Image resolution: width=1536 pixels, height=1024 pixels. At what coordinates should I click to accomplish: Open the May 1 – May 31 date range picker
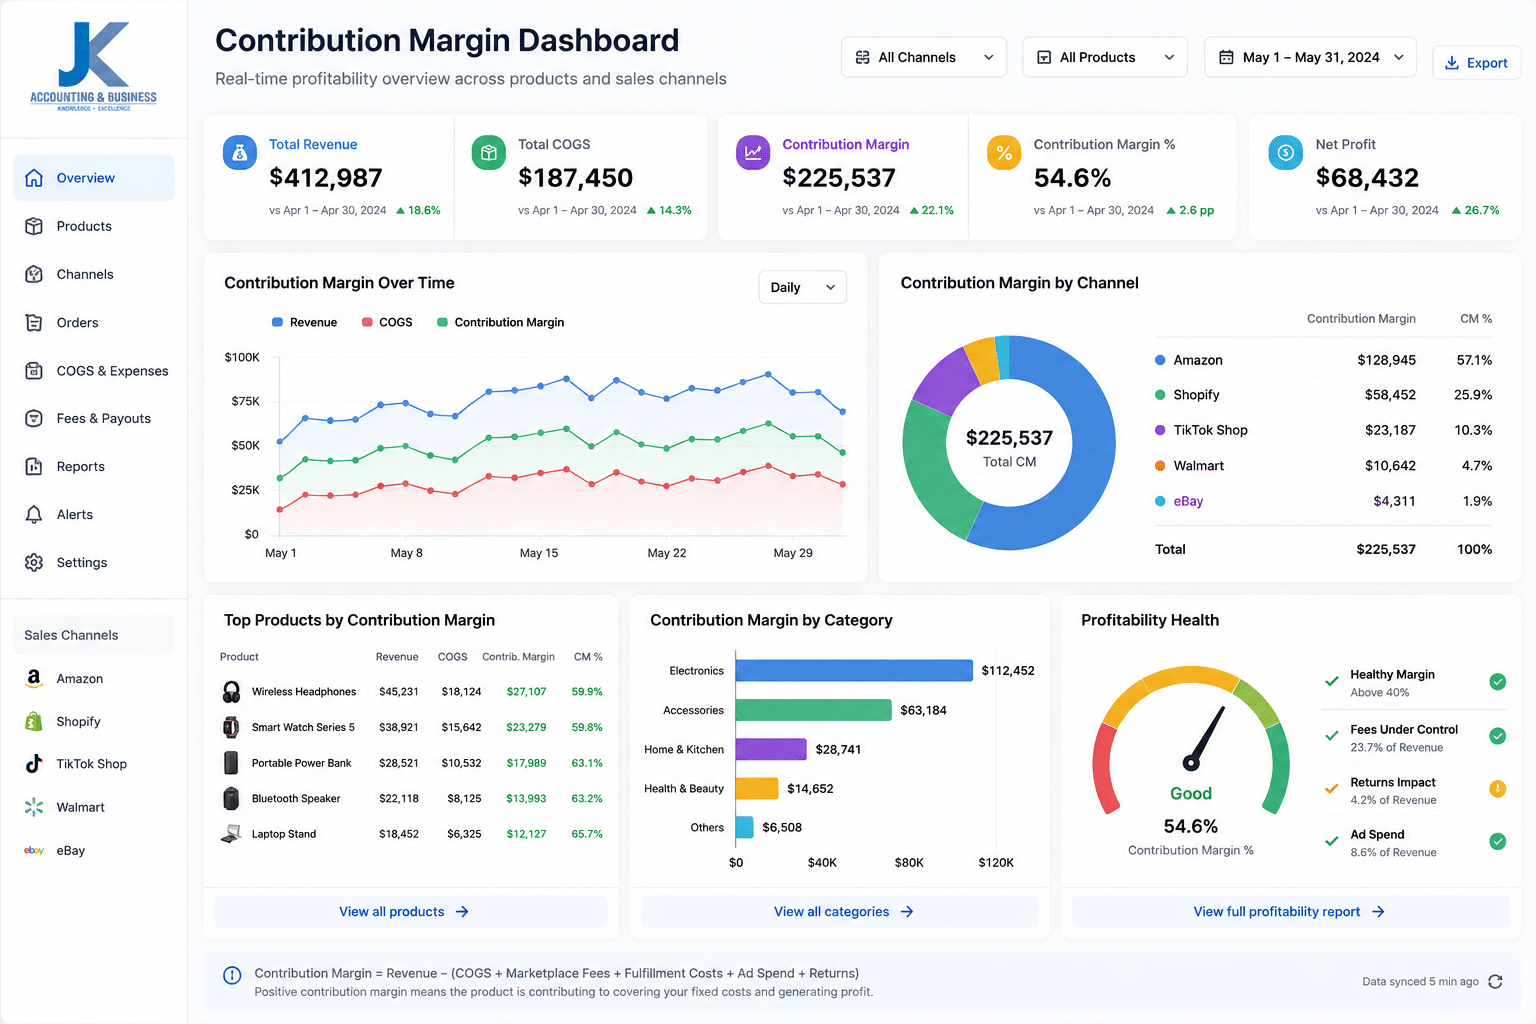[1310, 57]
